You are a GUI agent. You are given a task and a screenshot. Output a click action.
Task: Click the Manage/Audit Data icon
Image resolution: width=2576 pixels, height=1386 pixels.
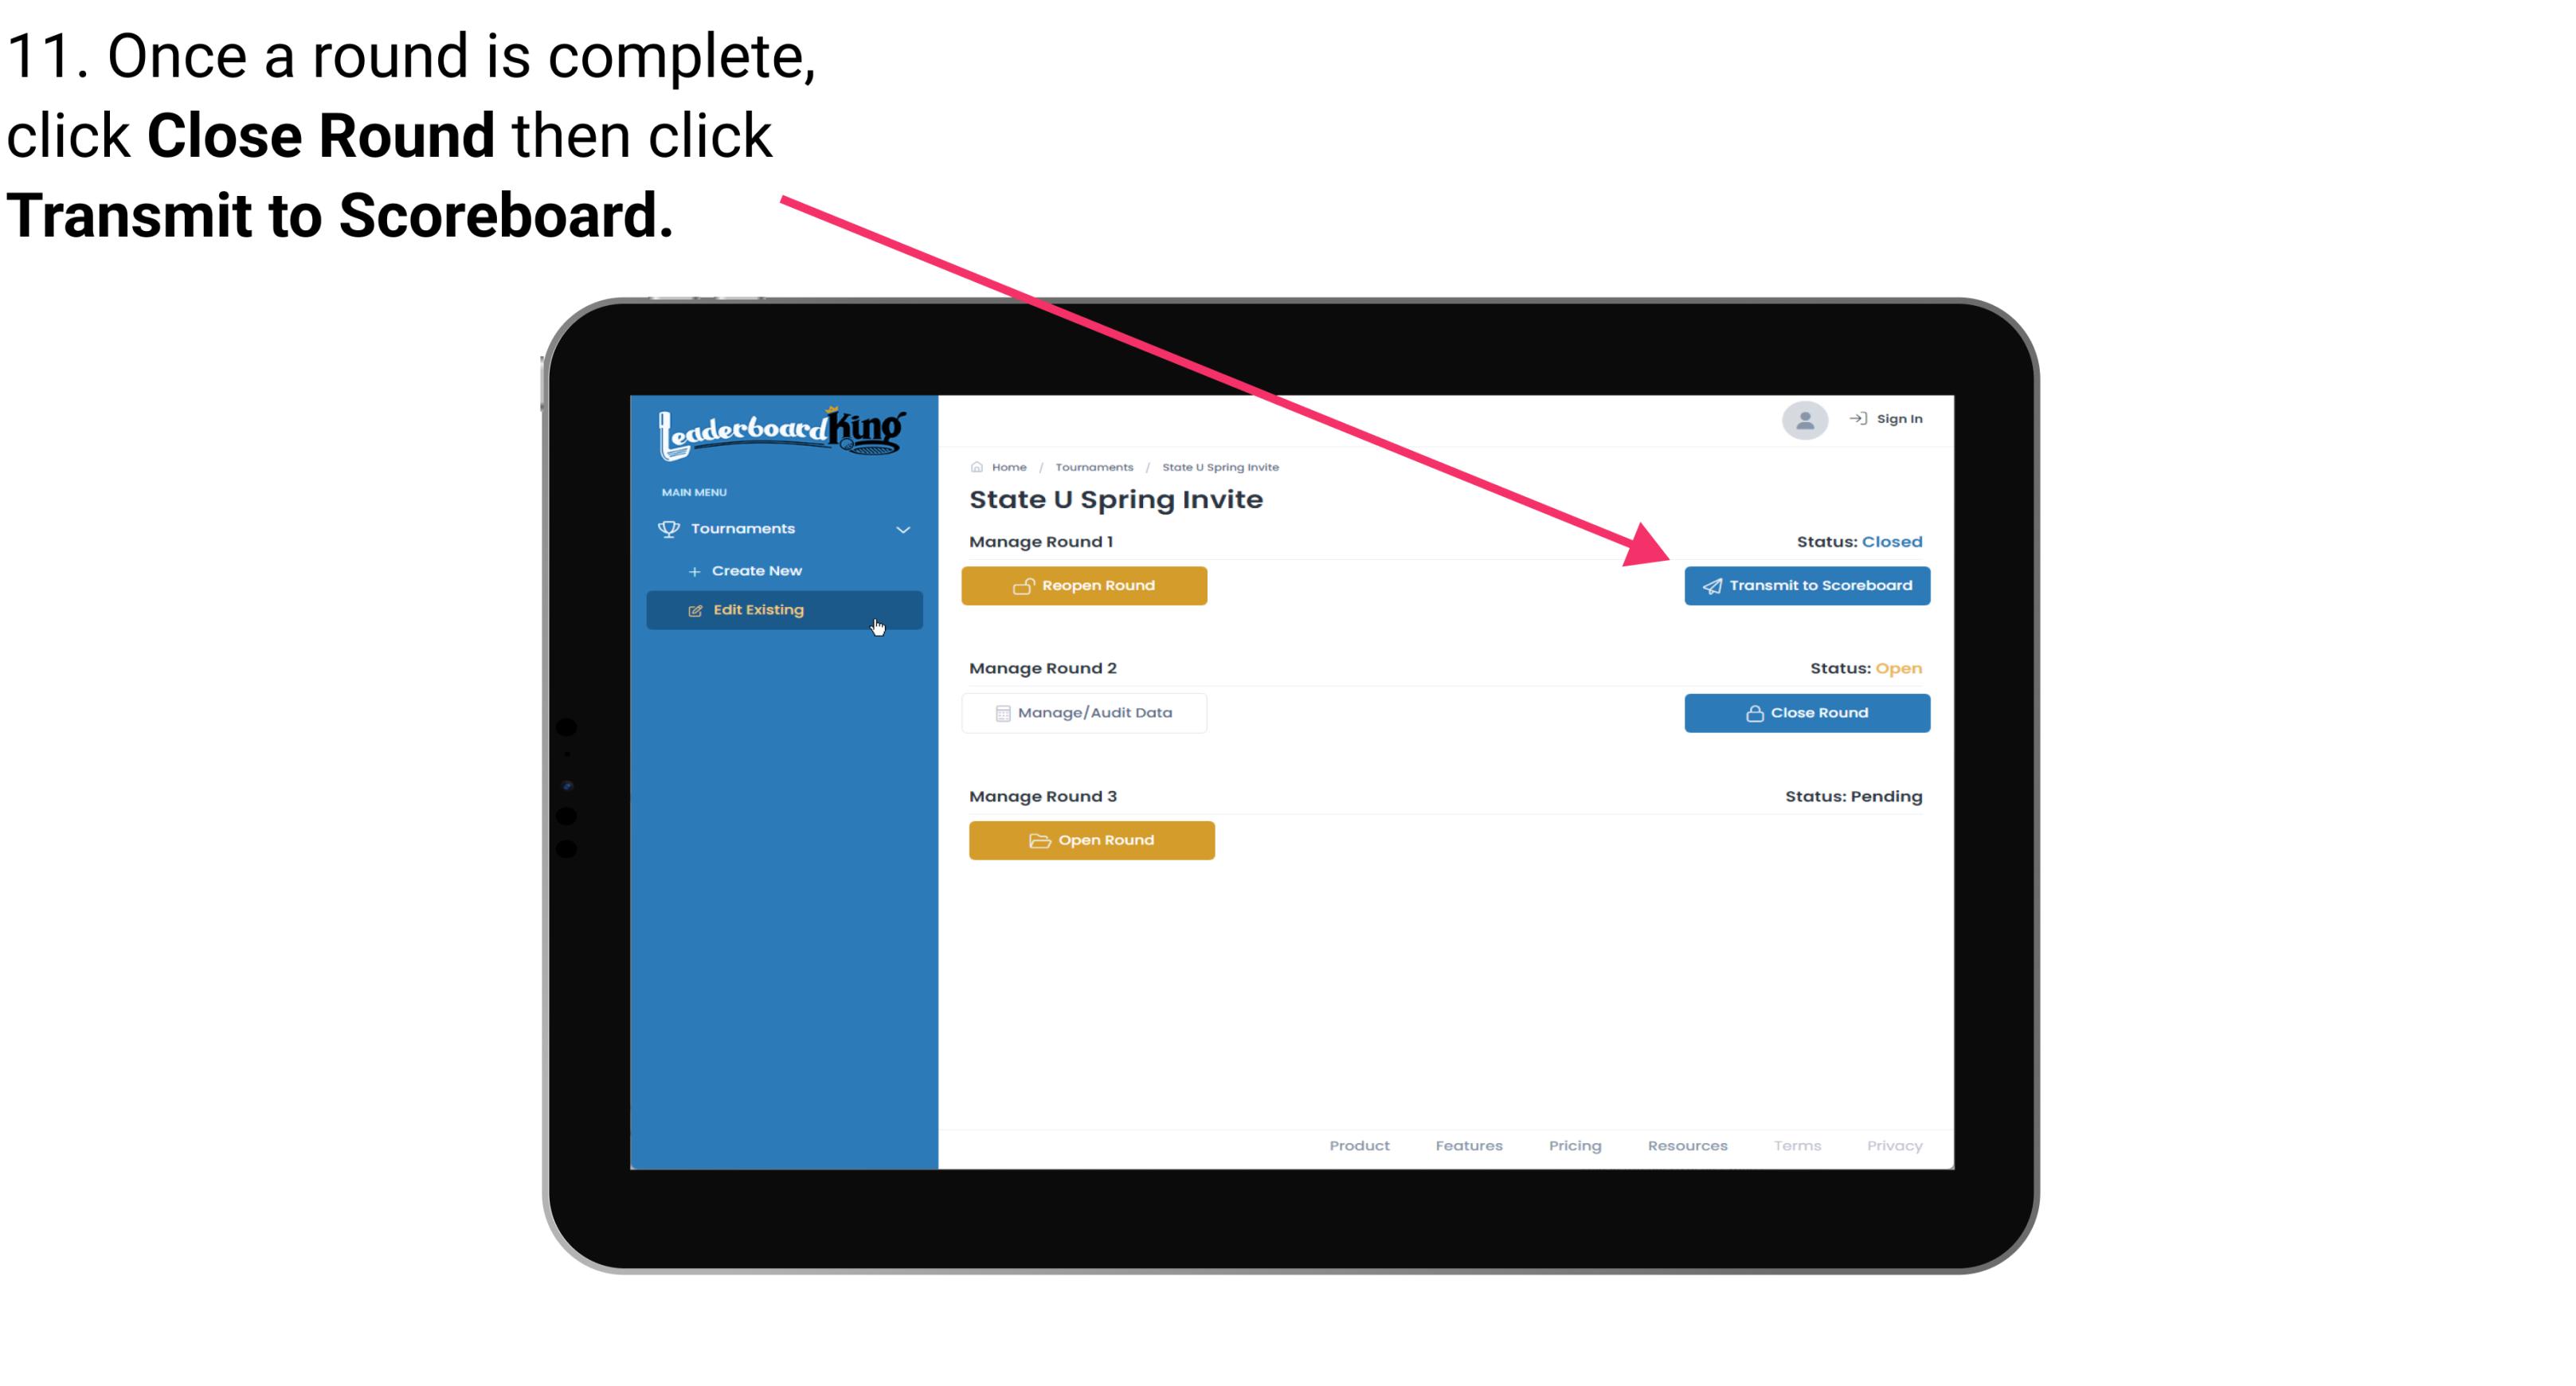[998, 712]
